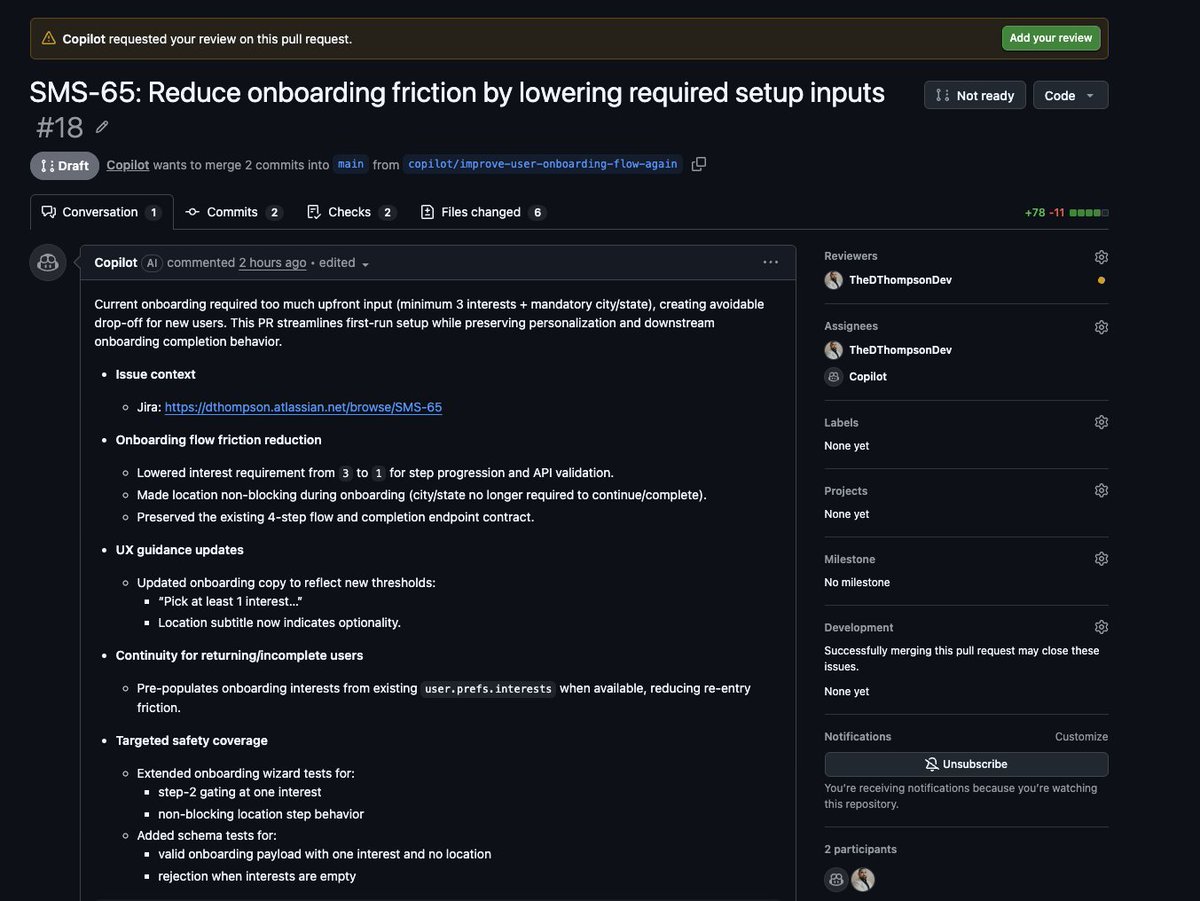Viewport: 1200px width, 901px height.
Task: Click Copilot name in comment header
Action: click(116, 262)
